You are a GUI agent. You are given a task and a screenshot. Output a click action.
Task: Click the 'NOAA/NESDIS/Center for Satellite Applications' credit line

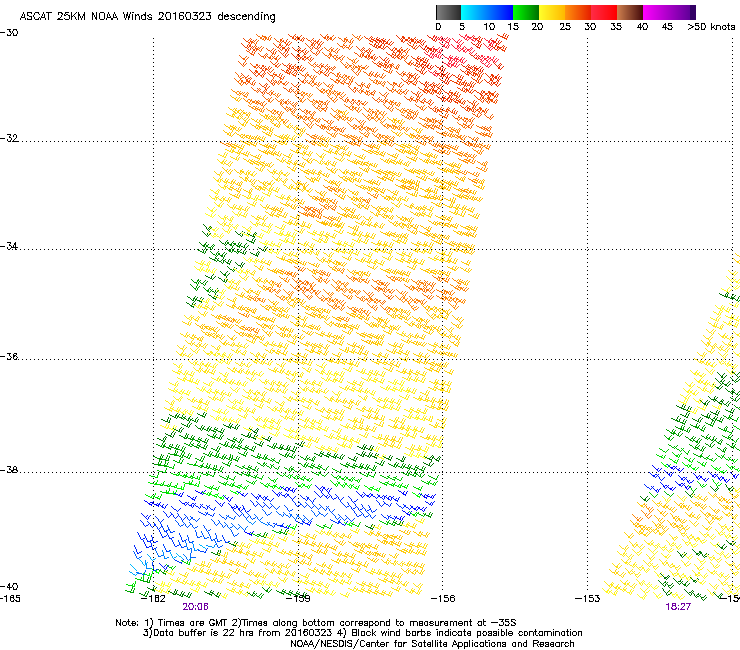(432, 644)
